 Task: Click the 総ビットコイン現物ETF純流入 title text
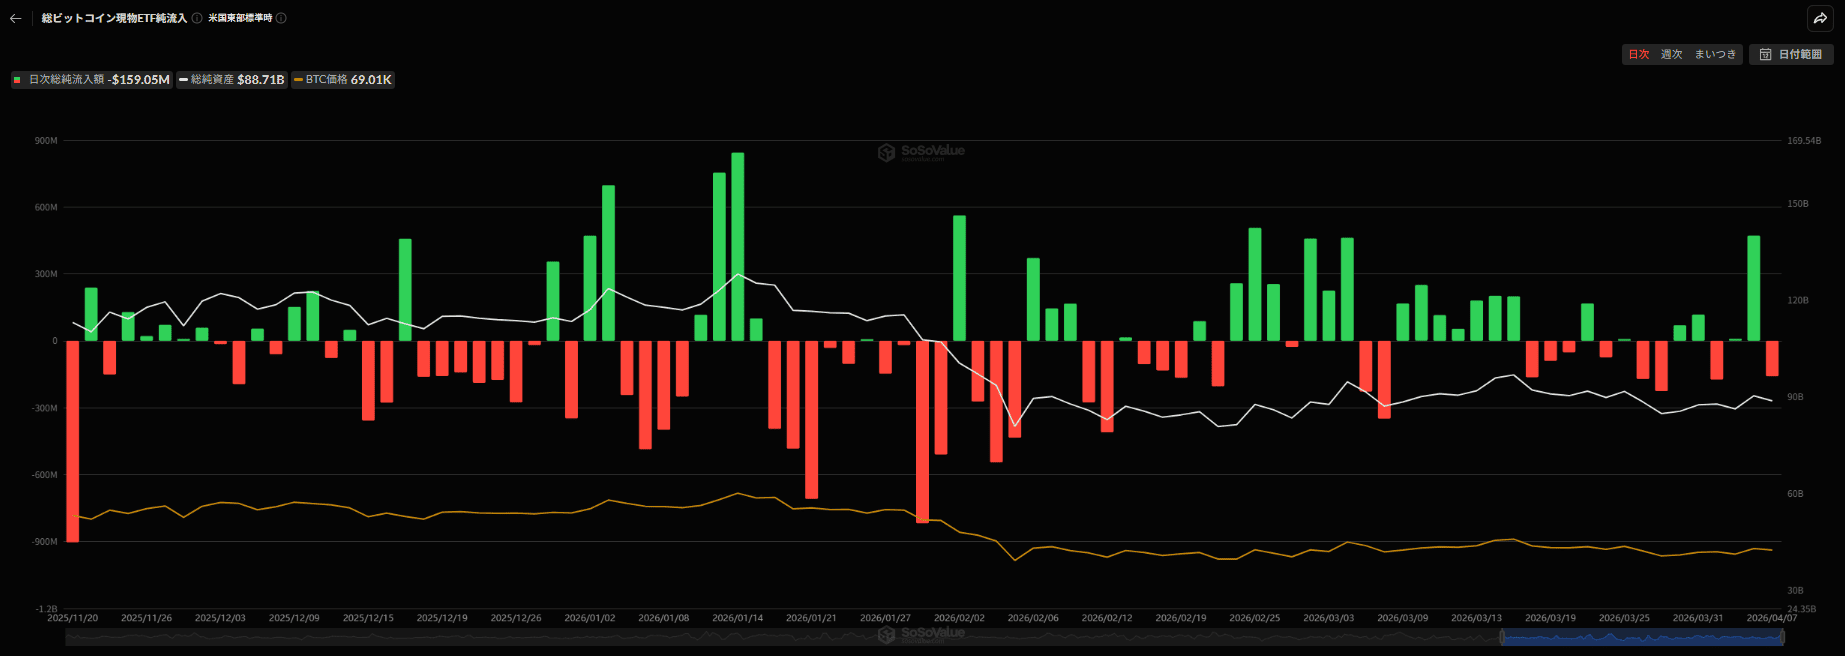114,18
